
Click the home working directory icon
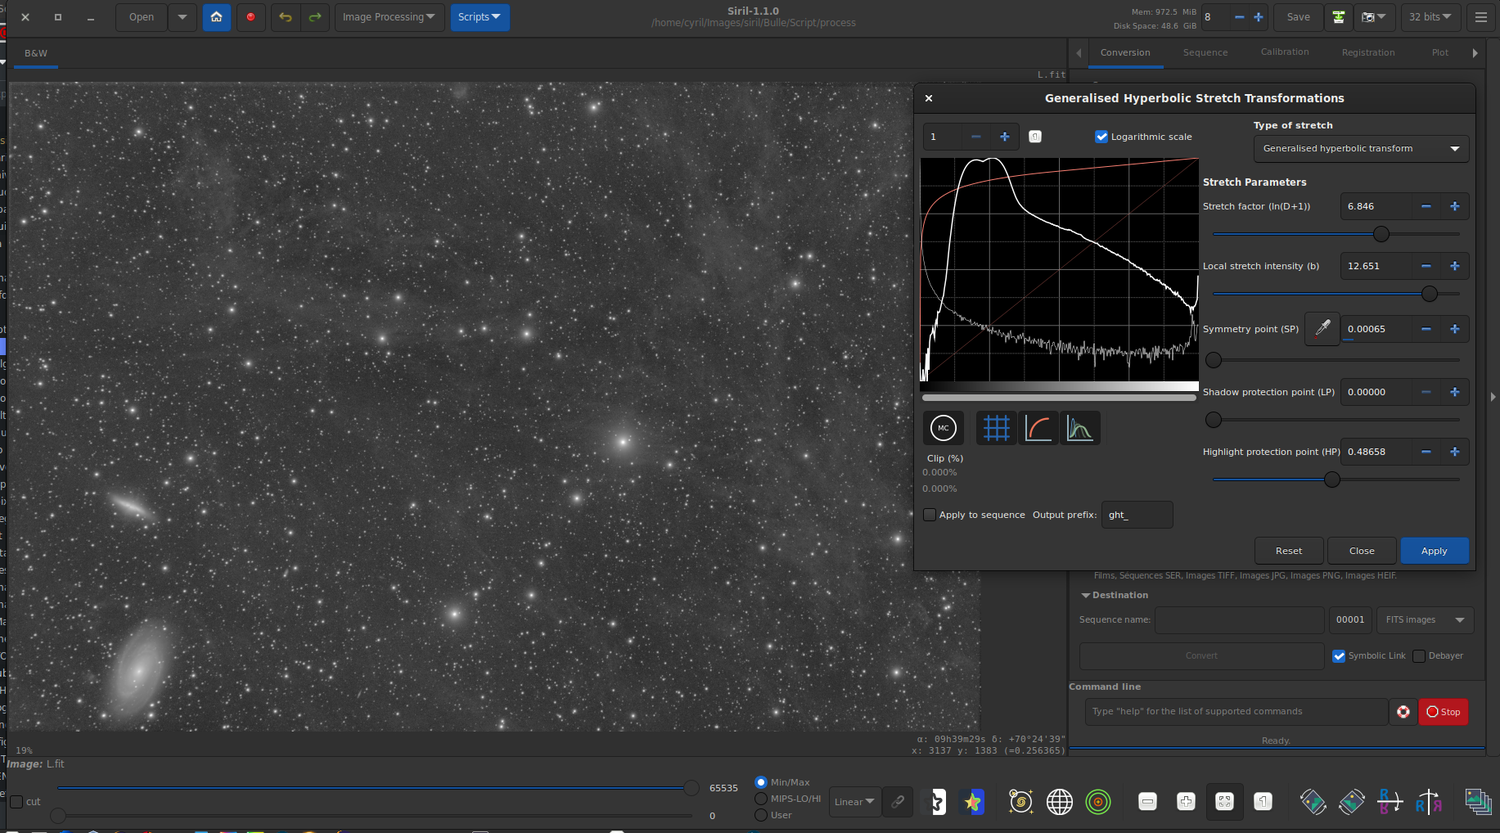(x=217, y=17)
